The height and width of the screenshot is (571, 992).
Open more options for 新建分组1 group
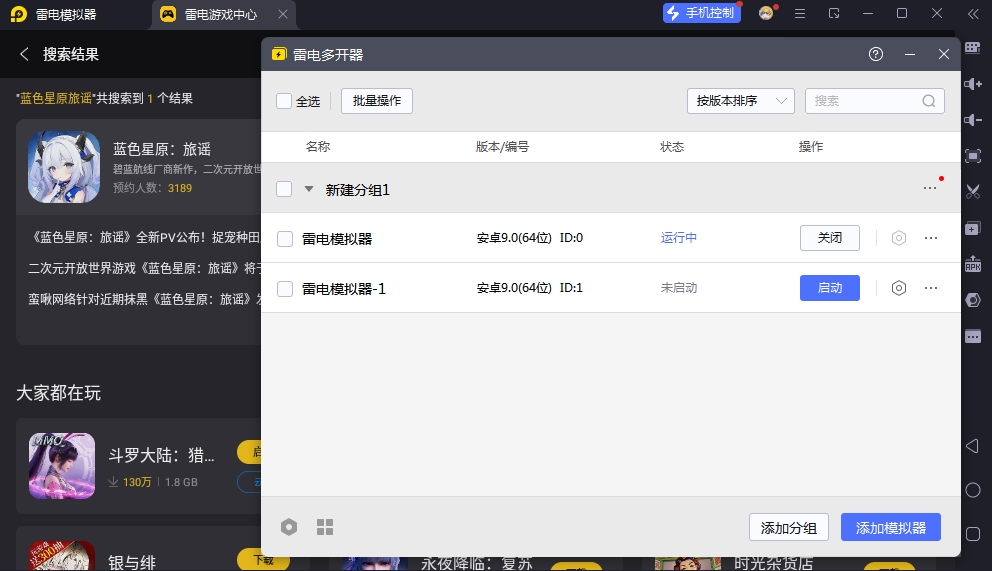click(930, 188)
